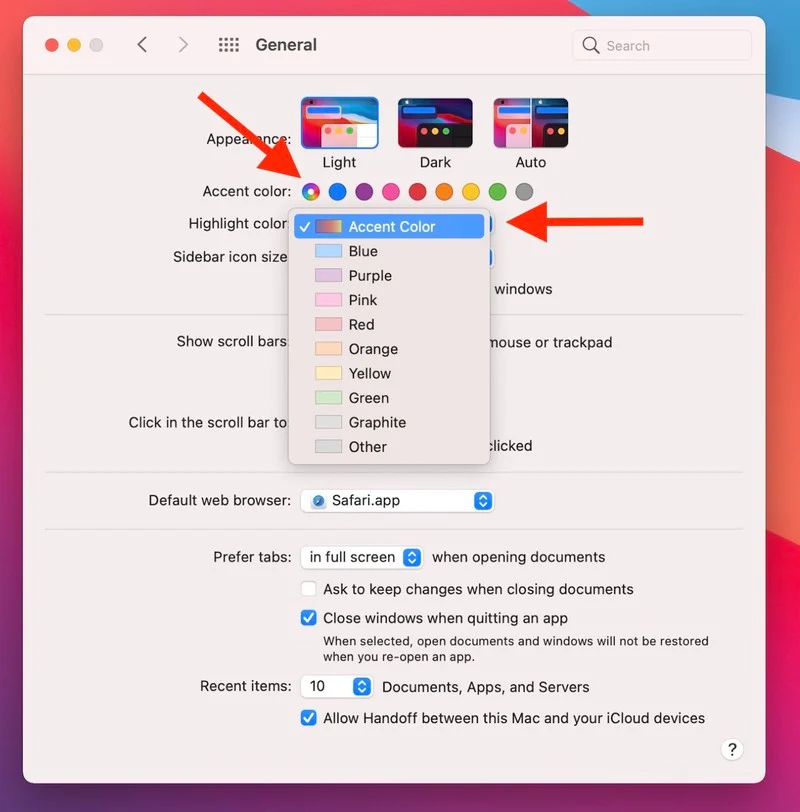Click the forward navigation arrow
The image size is (800, 812).
[182, 45]
